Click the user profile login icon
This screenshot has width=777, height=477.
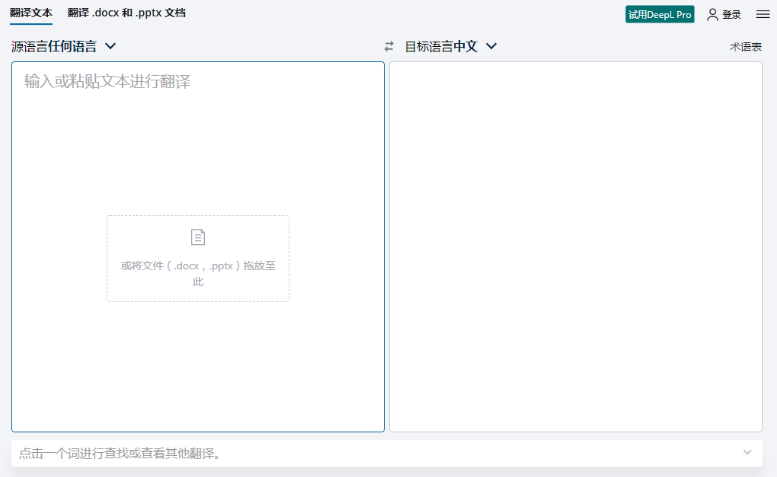click(x=712, y=14)
